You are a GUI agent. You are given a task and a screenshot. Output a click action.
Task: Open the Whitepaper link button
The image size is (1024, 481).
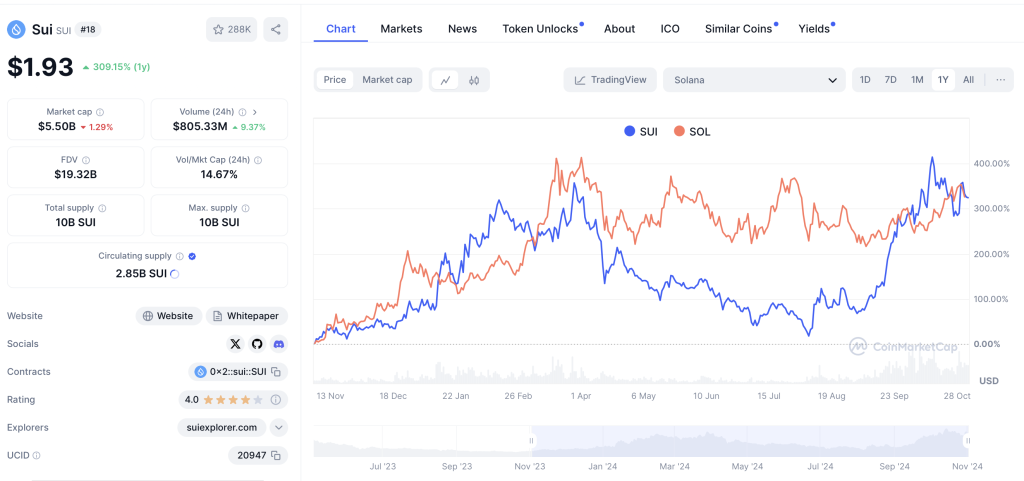(x=247, y=316)
